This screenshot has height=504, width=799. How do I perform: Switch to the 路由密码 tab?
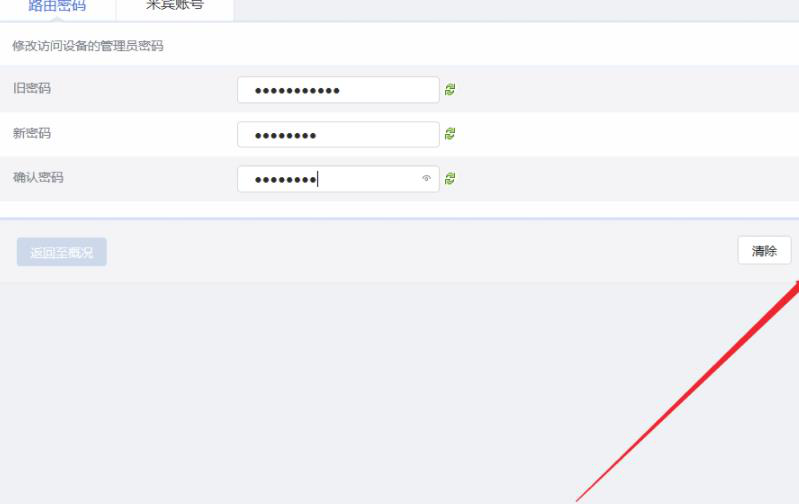57,7
